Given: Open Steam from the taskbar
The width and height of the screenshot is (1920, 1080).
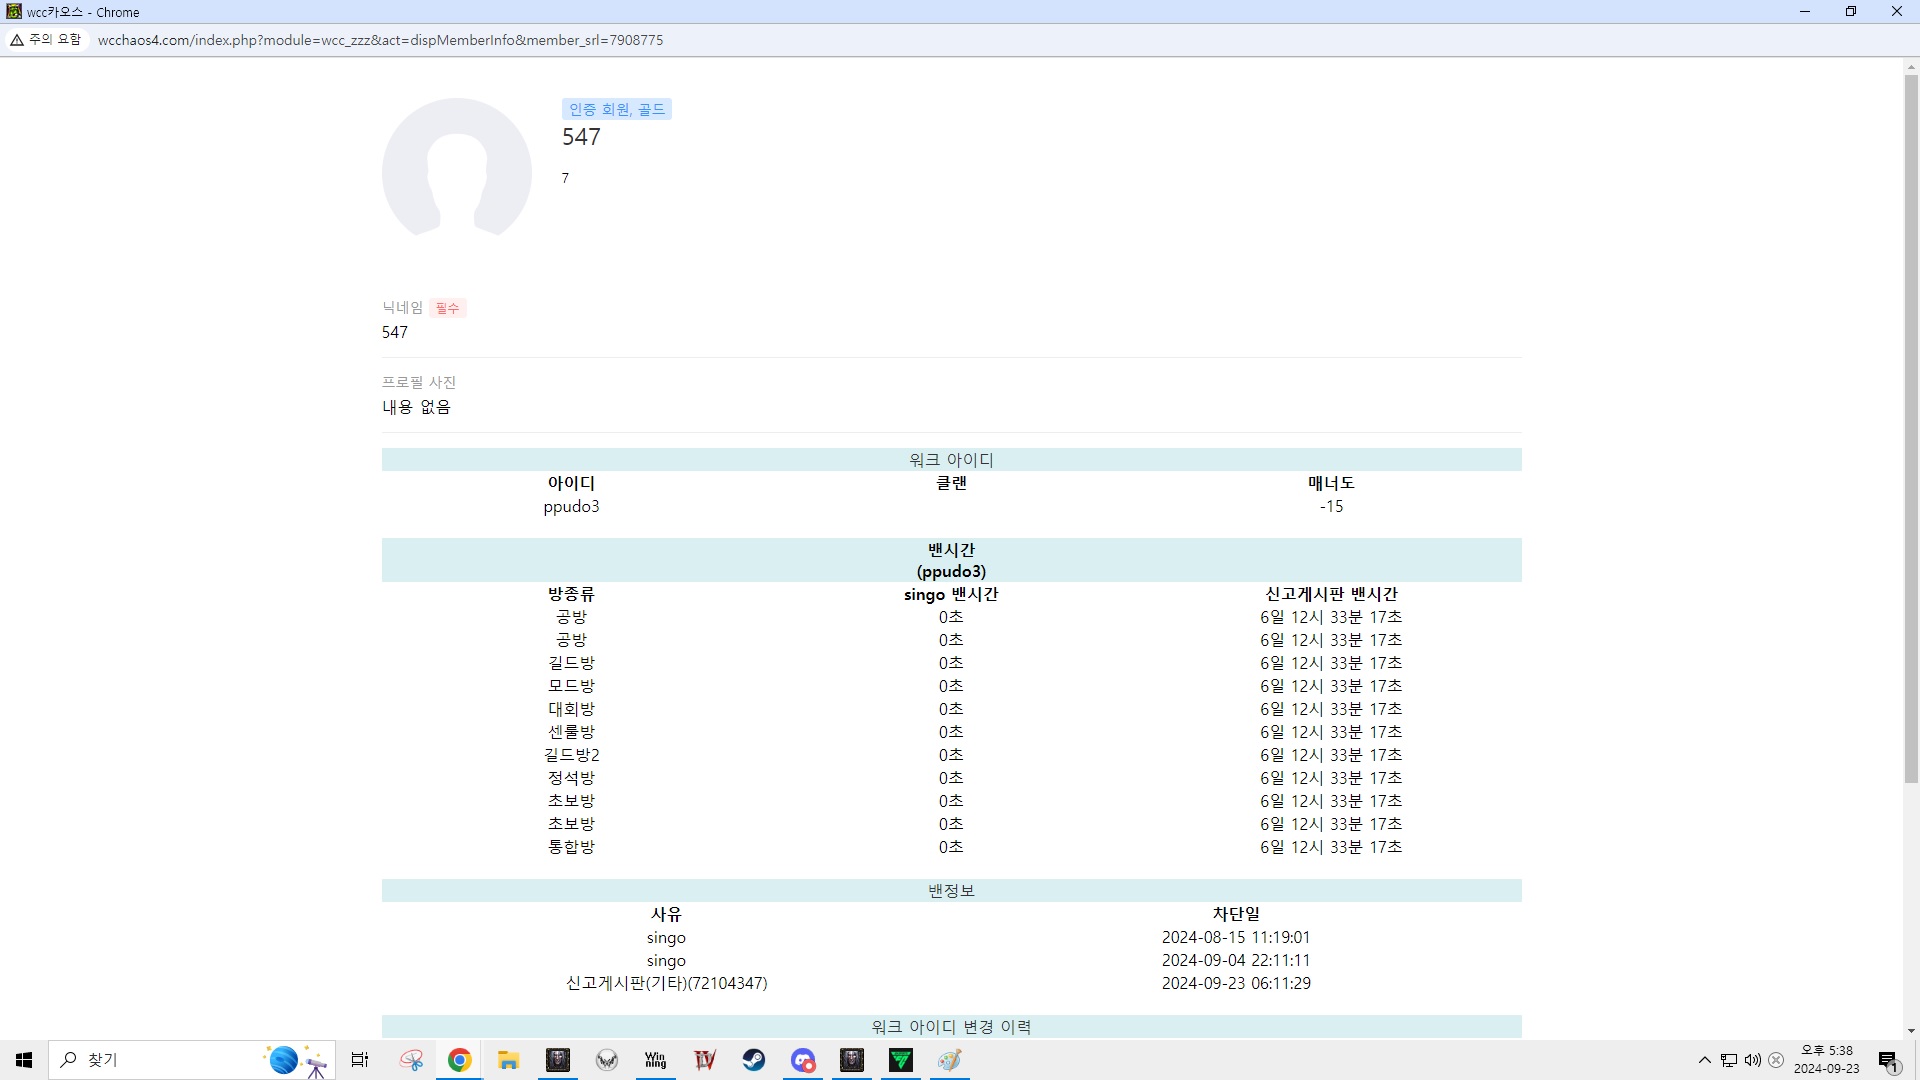Looking at the screenshot, I should coord(754,1060).
